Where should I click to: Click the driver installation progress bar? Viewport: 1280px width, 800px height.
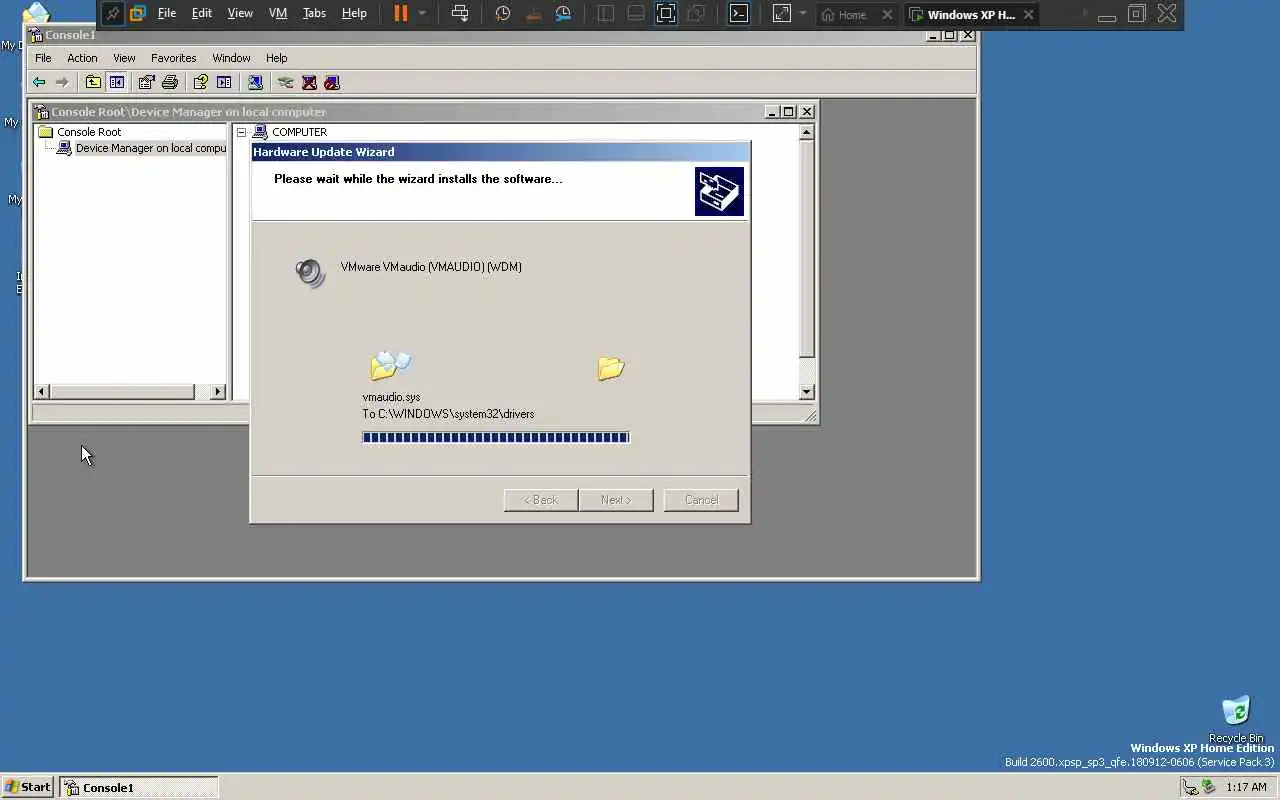click(x=496, y=437)
